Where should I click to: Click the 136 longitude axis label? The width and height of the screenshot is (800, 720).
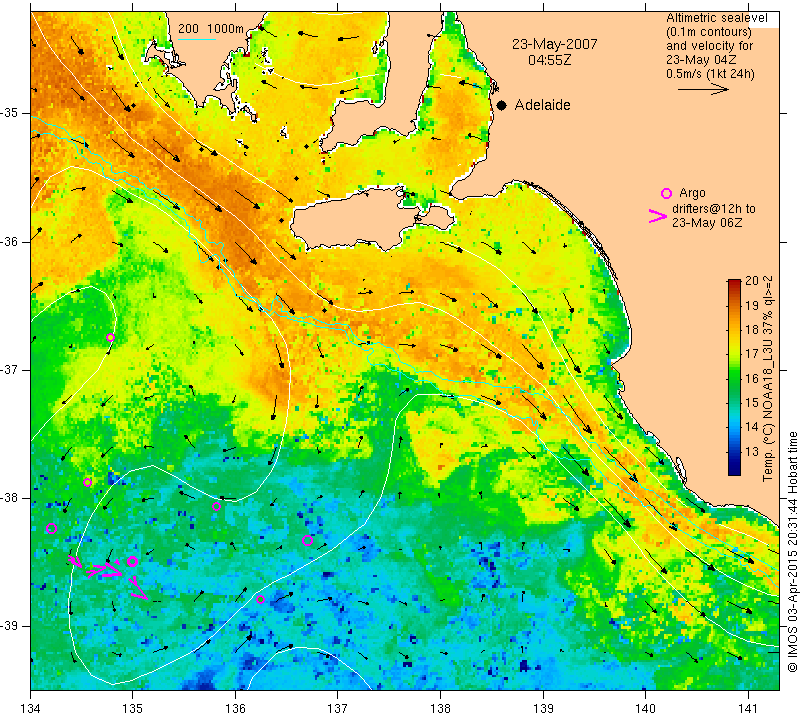coord(235,708)
